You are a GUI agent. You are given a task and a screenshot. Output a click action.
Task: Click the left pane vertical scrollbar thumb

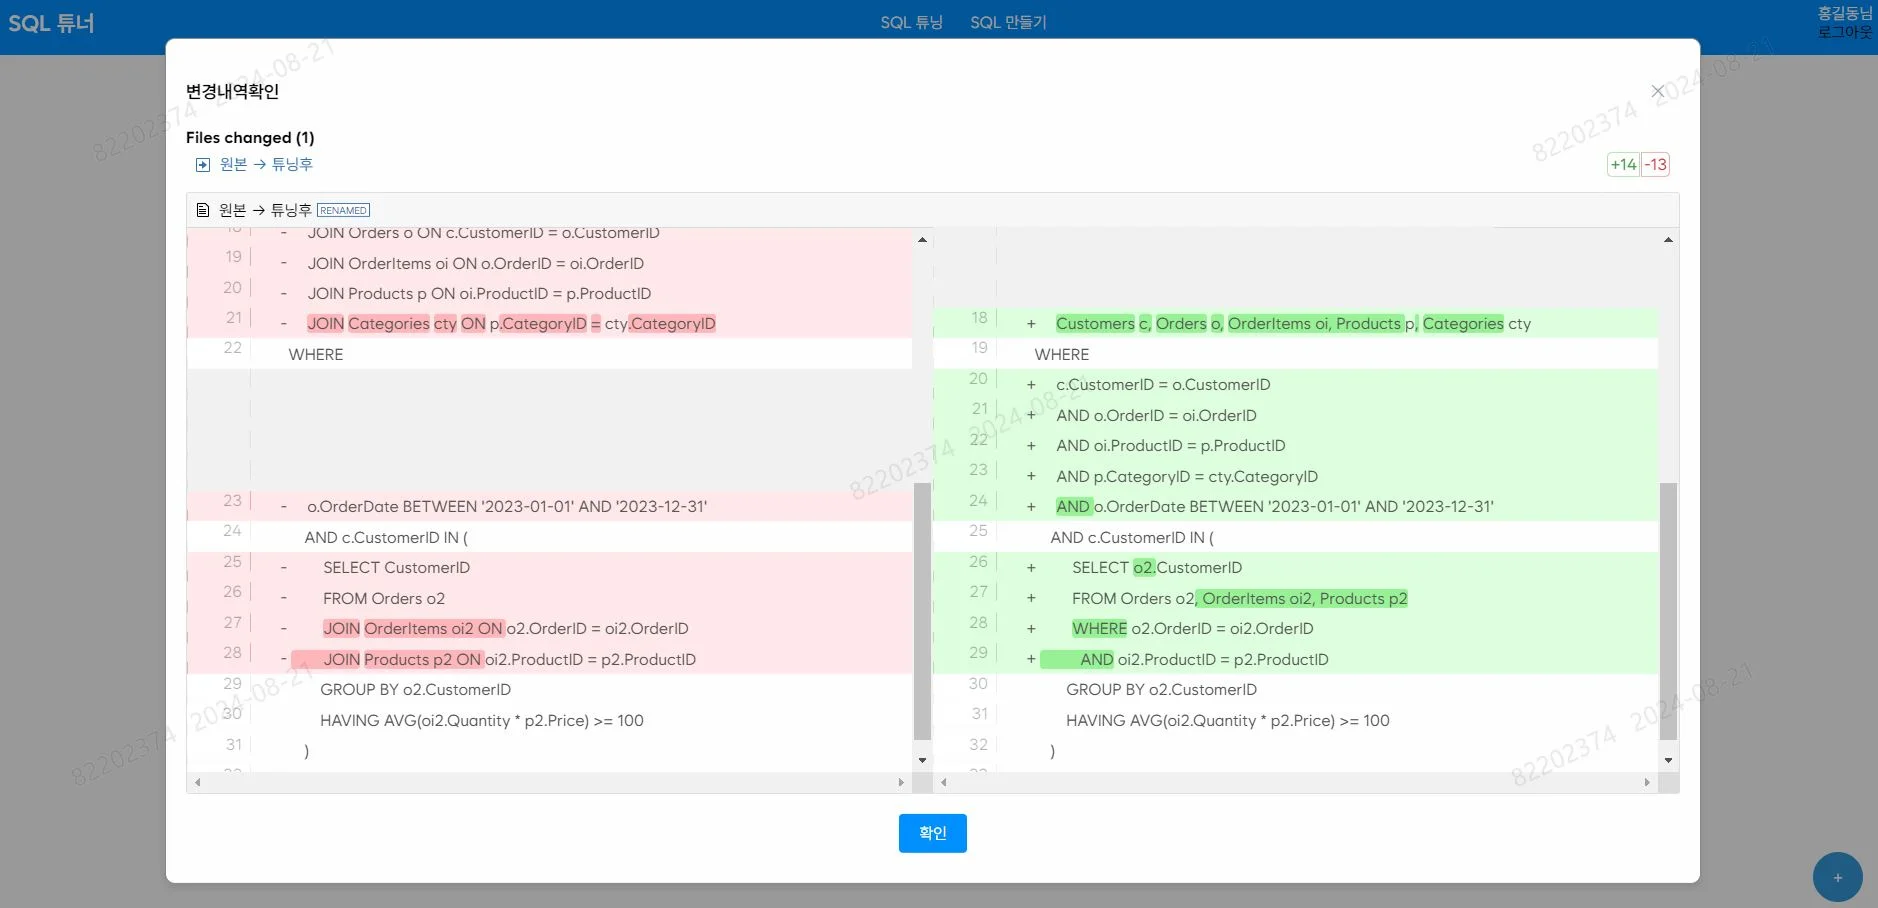click(x=922, y=610)
